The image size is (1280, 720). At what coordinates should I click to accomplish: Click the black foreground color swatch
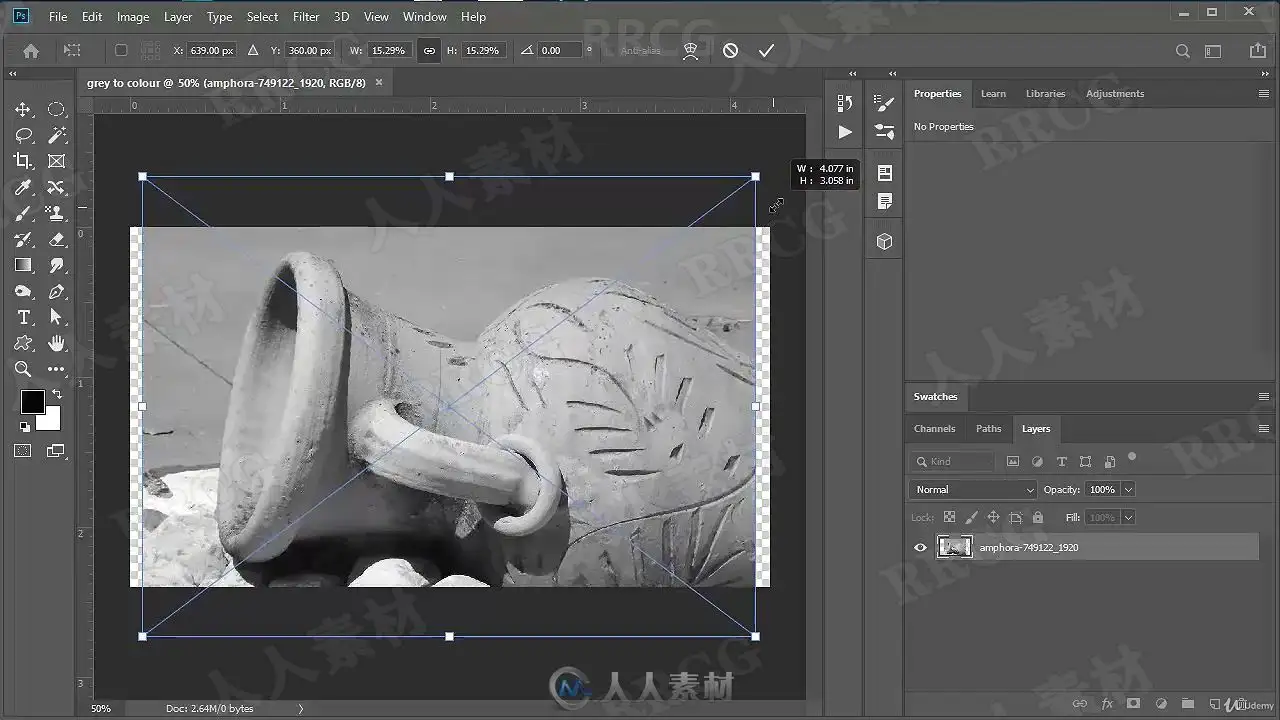(32, 401)
